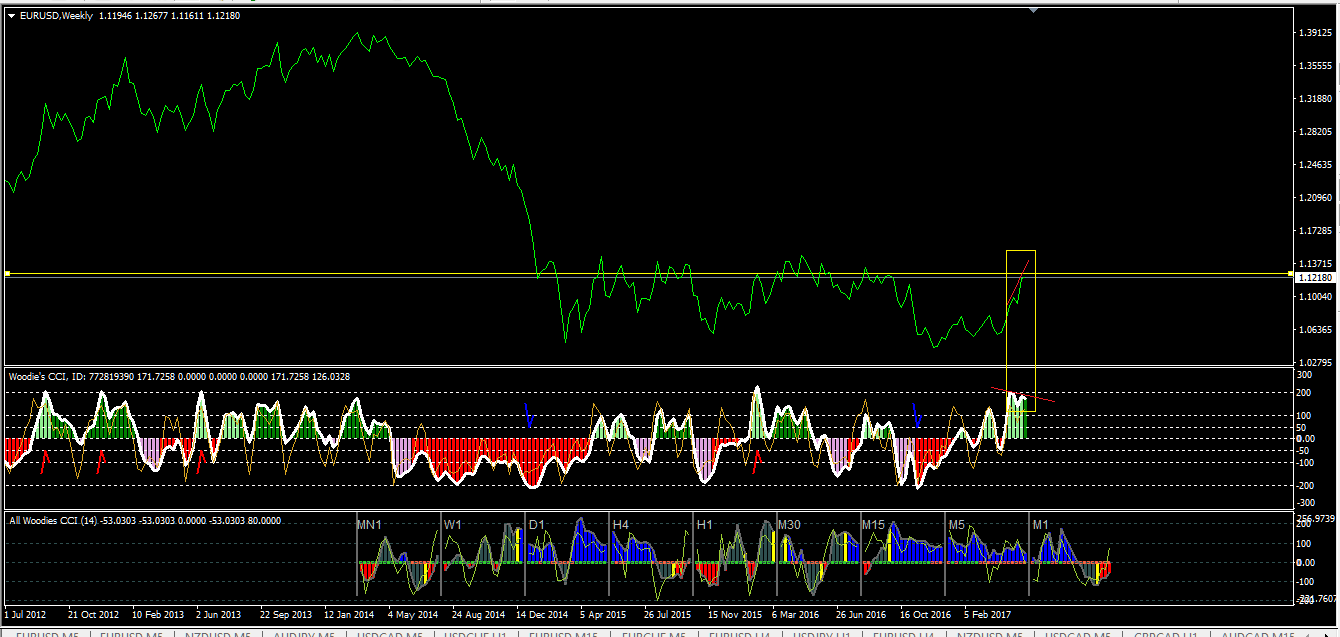Click the M30 timeframe label in CCI panel
The width and height of the screenshot is (1340, 637).
point(790,524)
